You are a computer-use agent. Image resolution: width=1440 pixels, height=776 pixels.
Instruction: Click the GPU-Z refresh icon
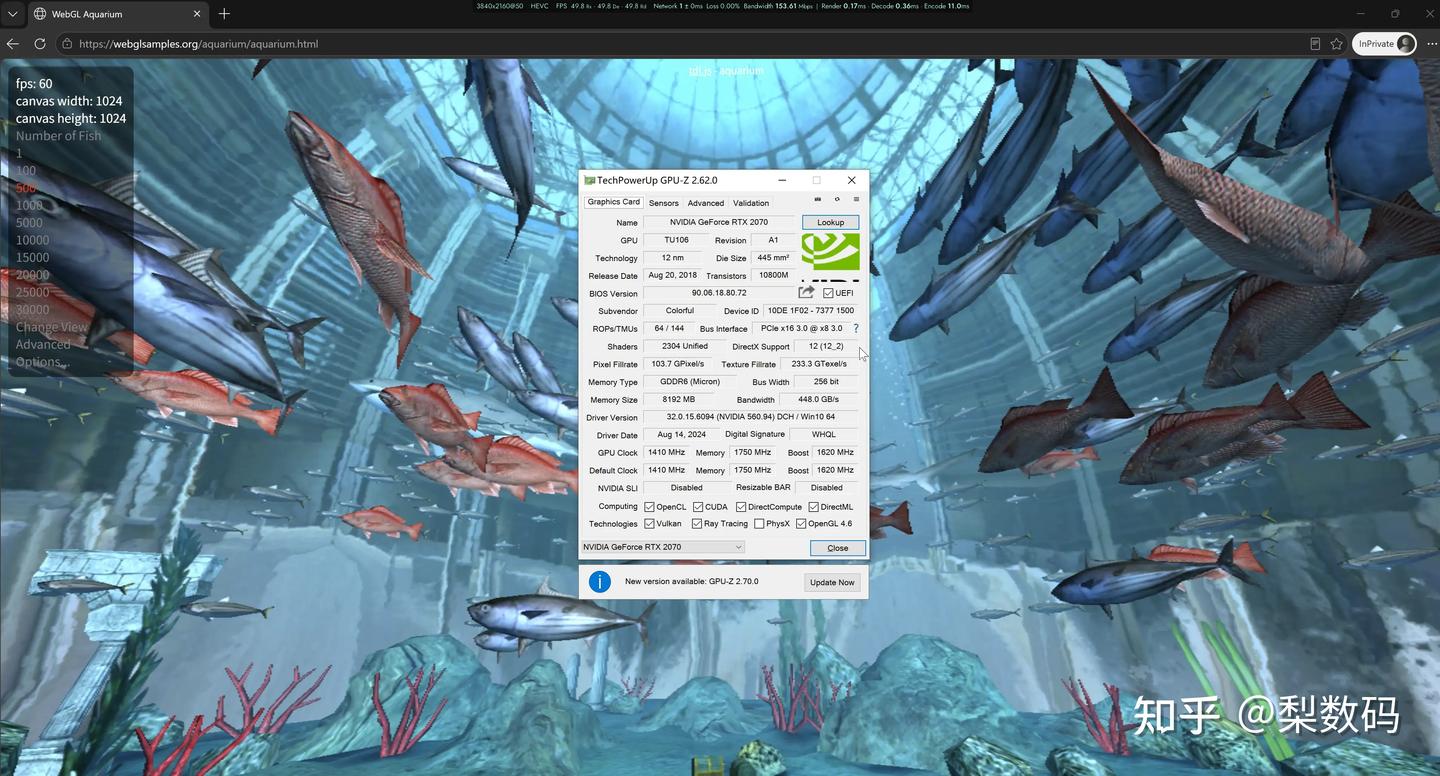coord(837,199)
